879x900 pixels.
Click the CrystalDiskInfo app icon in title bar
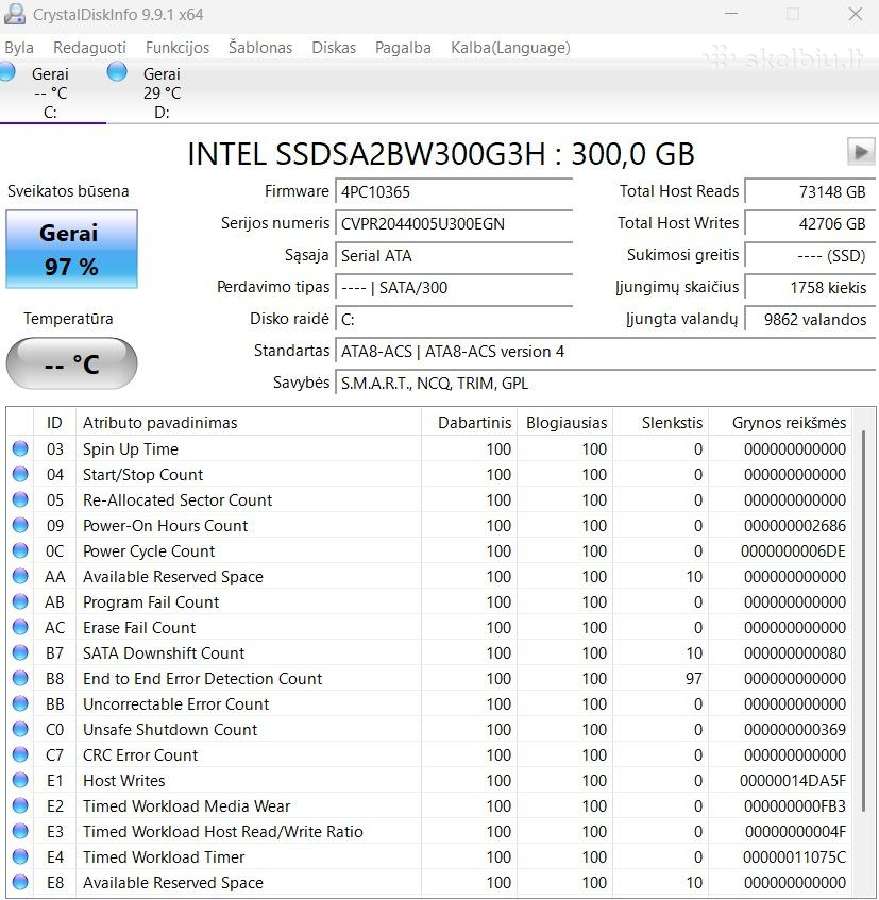[x=14, y=14]
